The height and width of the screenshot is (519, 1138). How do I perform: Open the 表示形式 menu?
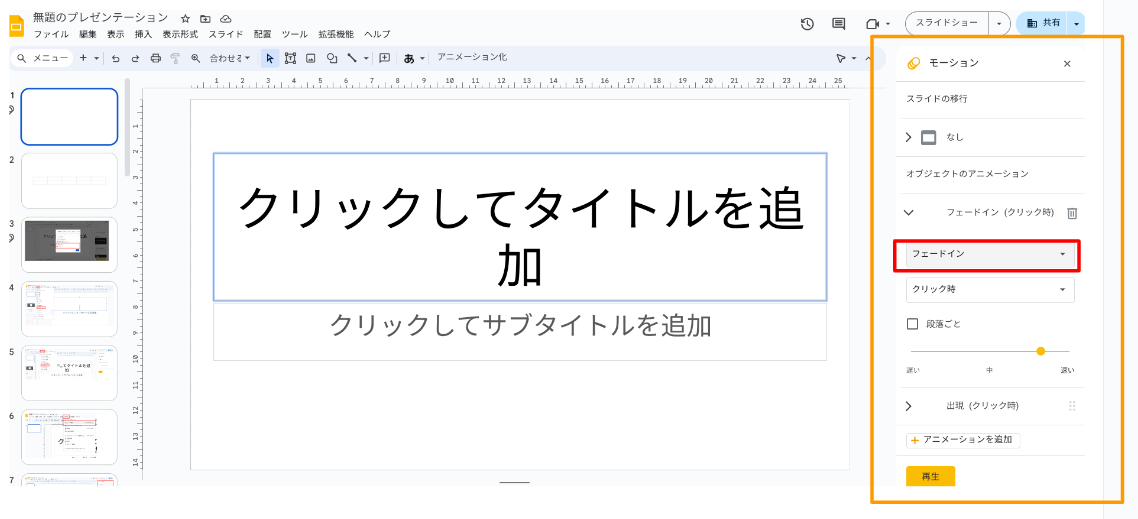[x=180, y=34]
